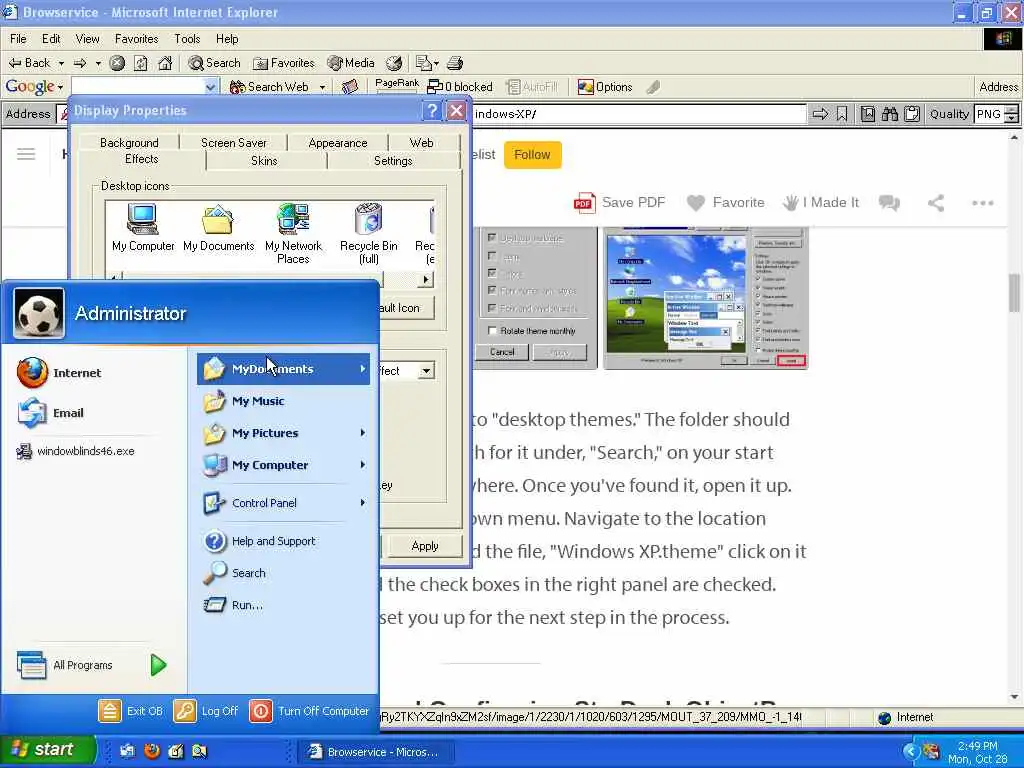
Task: Click Turn Off Computer
Action: coord(309,711)
